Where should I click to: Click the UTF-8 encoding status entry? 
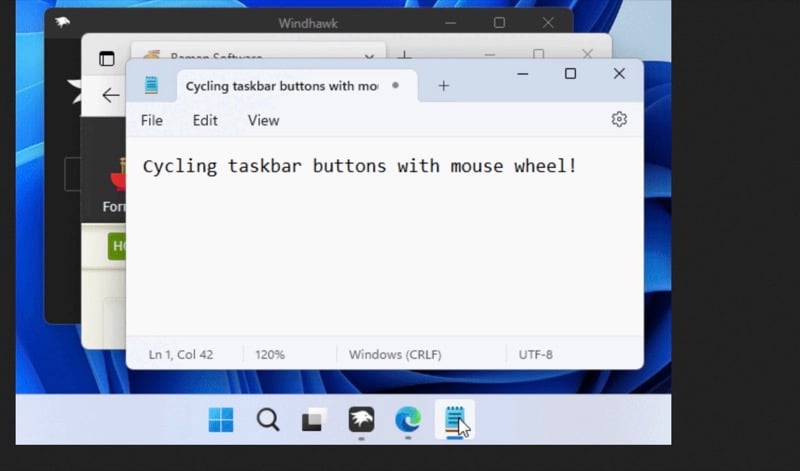point(535,355)
